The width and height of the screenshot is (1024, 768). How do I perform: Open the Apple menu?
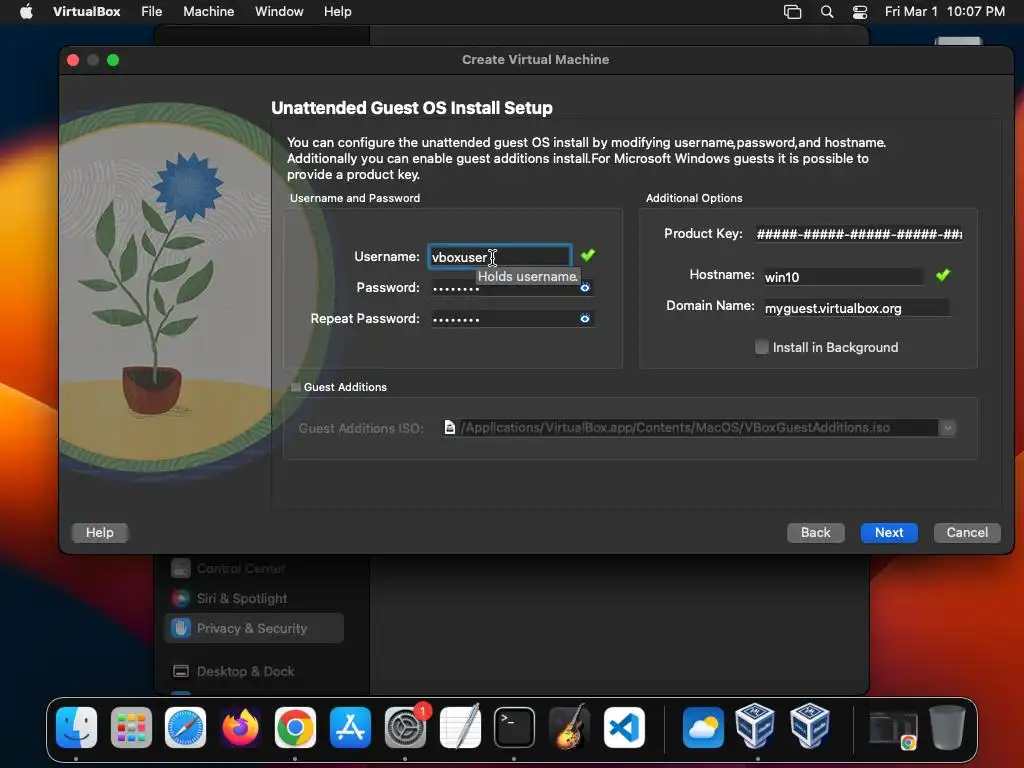point(26,12)
